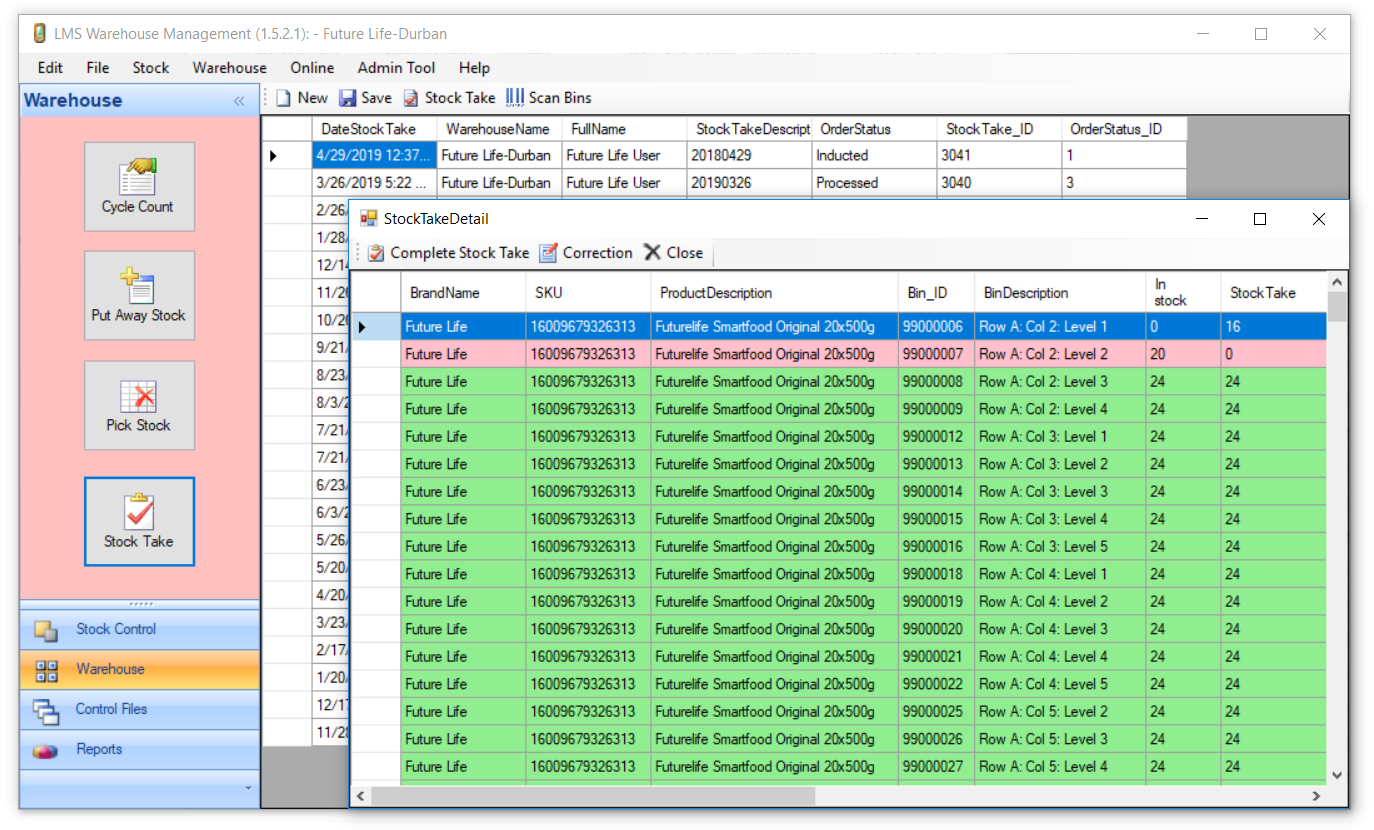Screen dimensions: 1374x830
Task: Select row header of bin 99000007 row
Action: 377,354
